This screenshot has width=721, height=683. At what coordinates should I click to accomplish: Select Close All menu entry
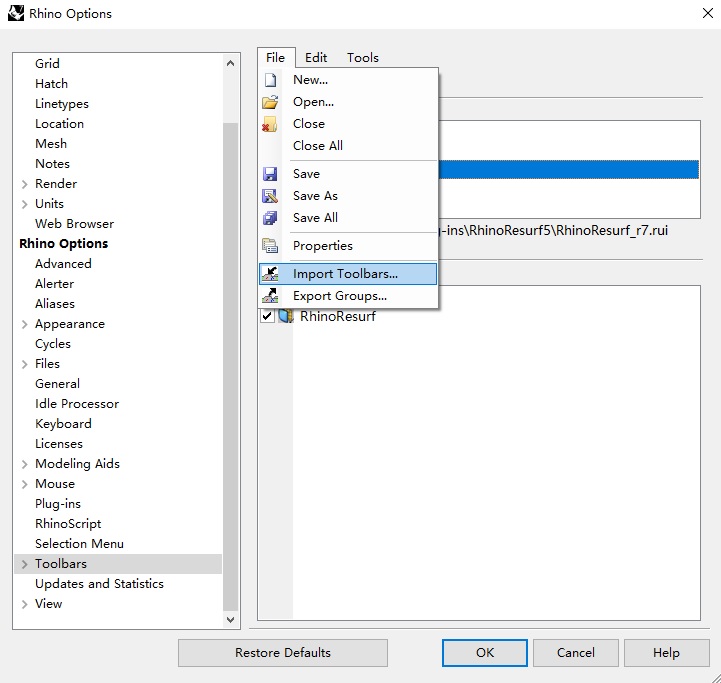[348, 146]
